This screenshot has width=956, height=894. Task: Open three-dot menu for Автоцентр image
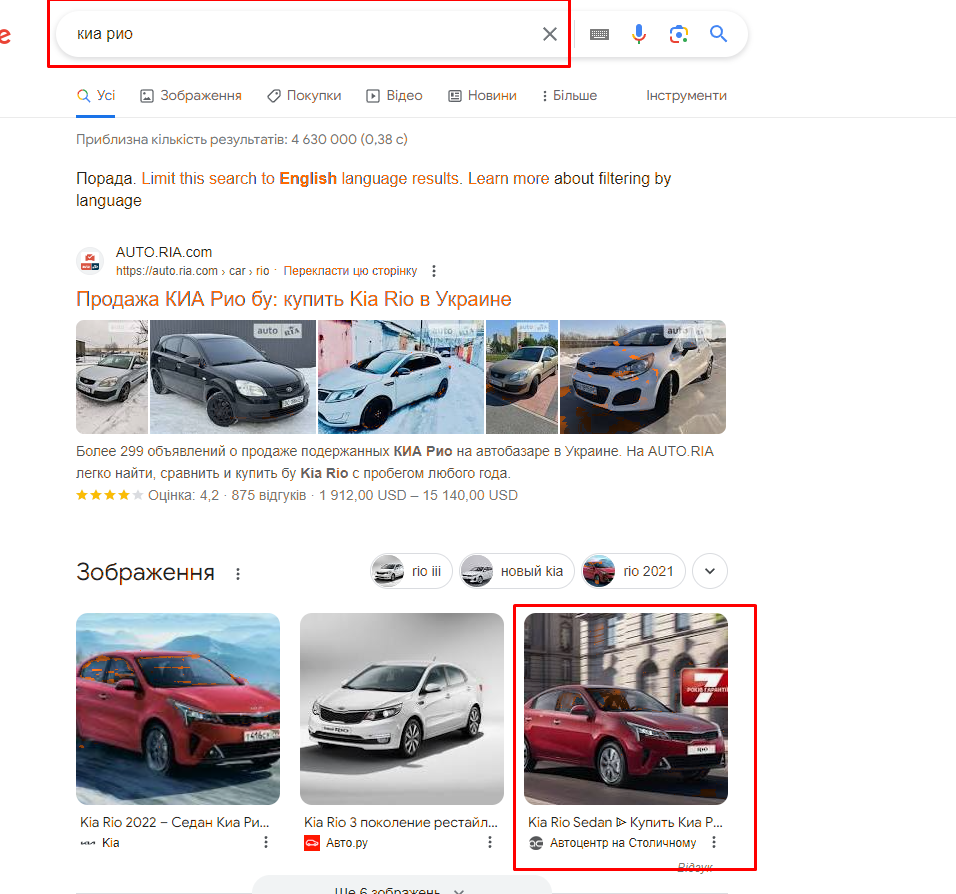(x=714, y=842)
